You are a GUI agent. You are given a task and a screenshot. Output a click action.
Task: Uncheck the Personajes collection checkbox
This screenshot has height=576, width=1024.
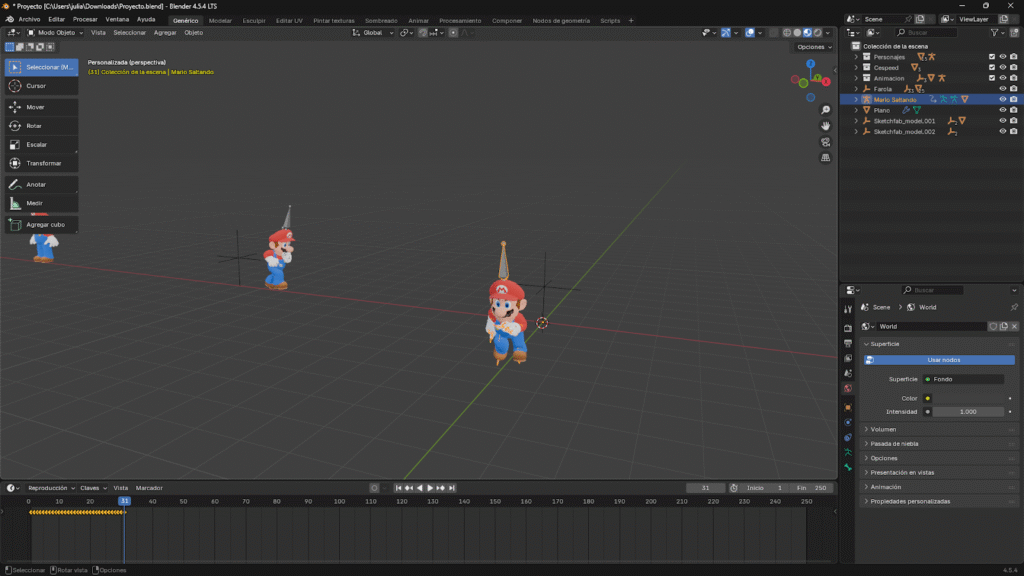991,57
